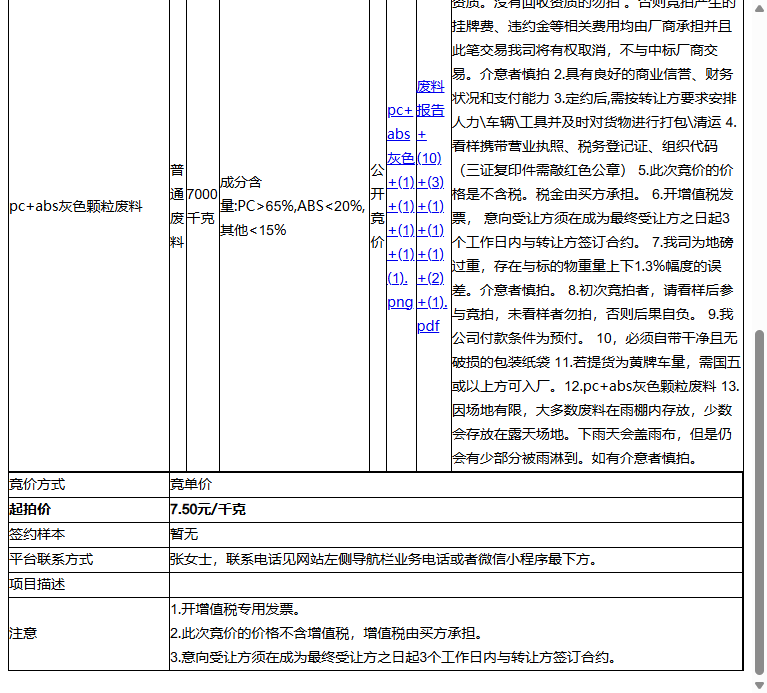Screen dimensions: 767x693
Task: Click the 公开竞价 cell
Action: (x=377, y=206)
